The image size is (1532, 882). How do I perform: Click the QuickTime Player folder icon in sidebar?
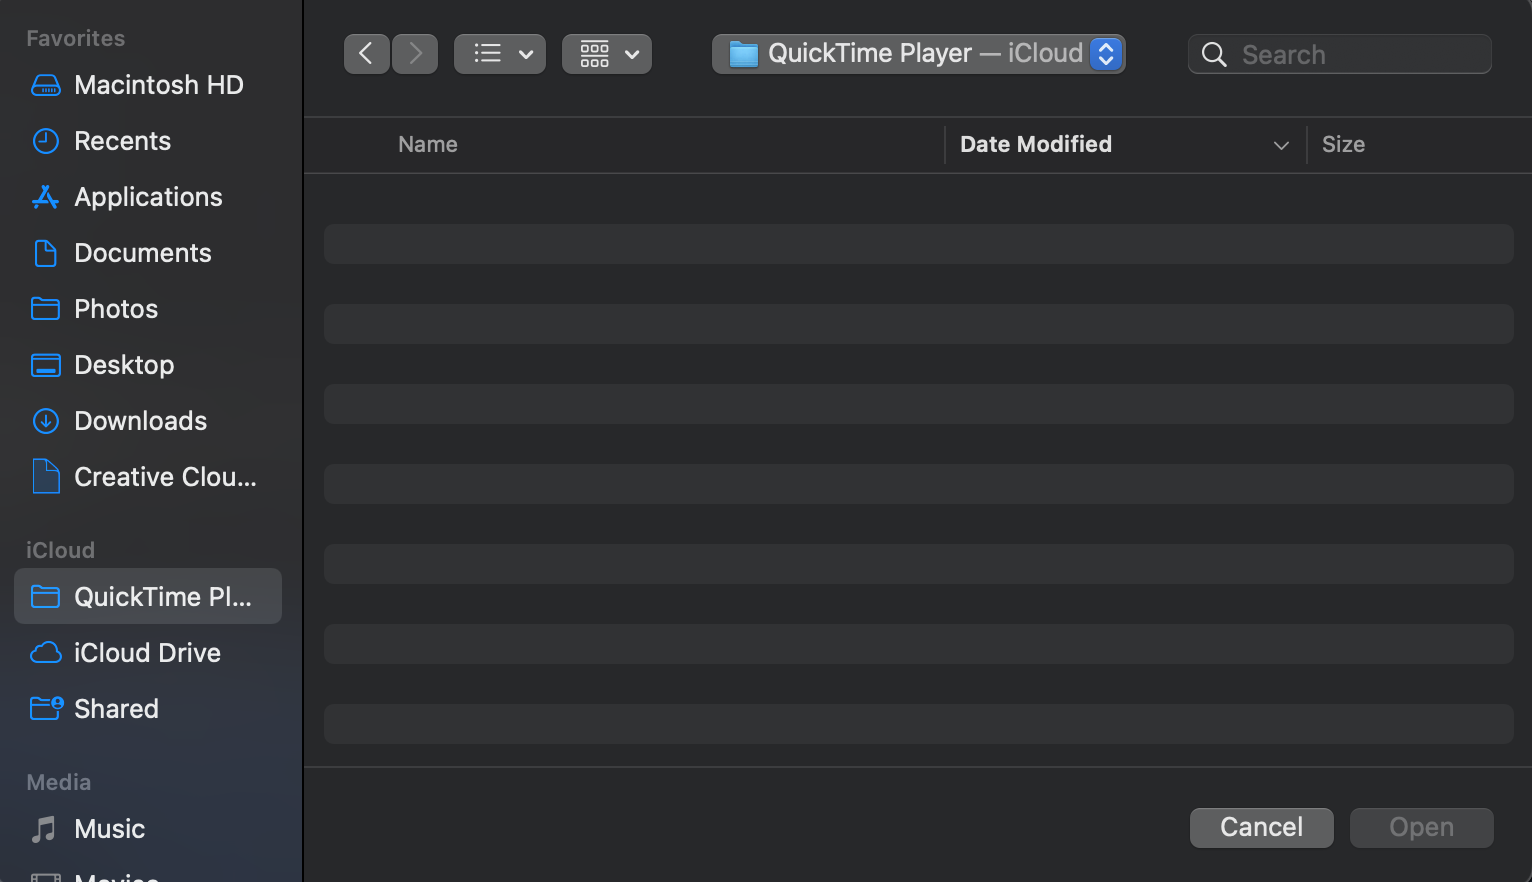click(x=46, y=597)
